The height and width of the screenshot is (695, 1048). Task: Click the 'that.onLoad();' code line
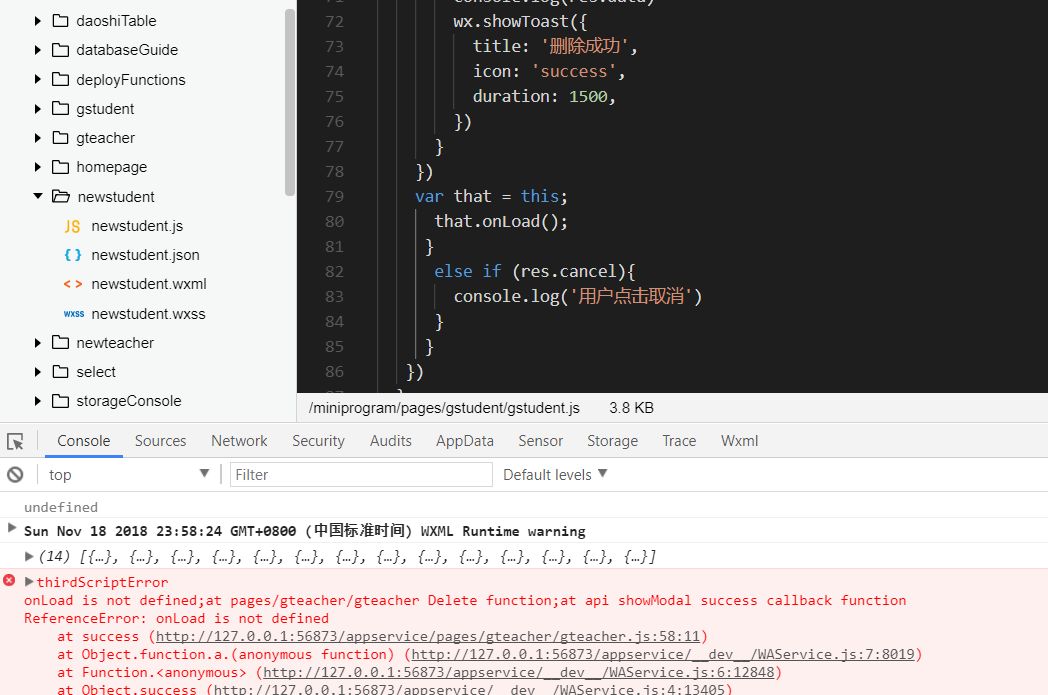(x=501, y=221)
